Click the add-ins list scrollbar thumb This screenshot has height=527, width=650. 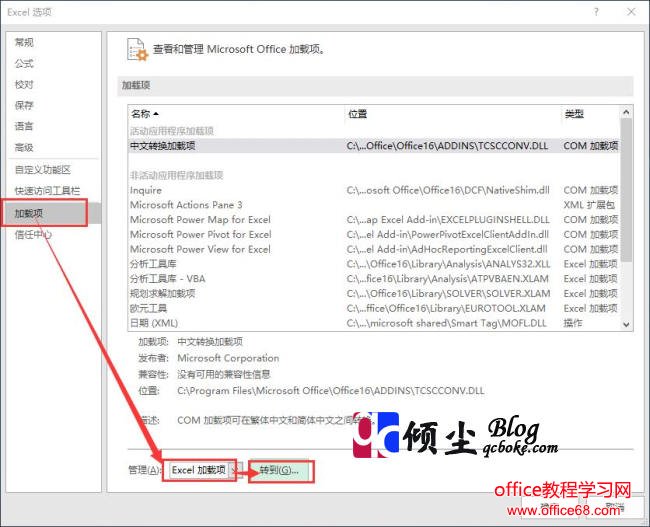point(626,190)
